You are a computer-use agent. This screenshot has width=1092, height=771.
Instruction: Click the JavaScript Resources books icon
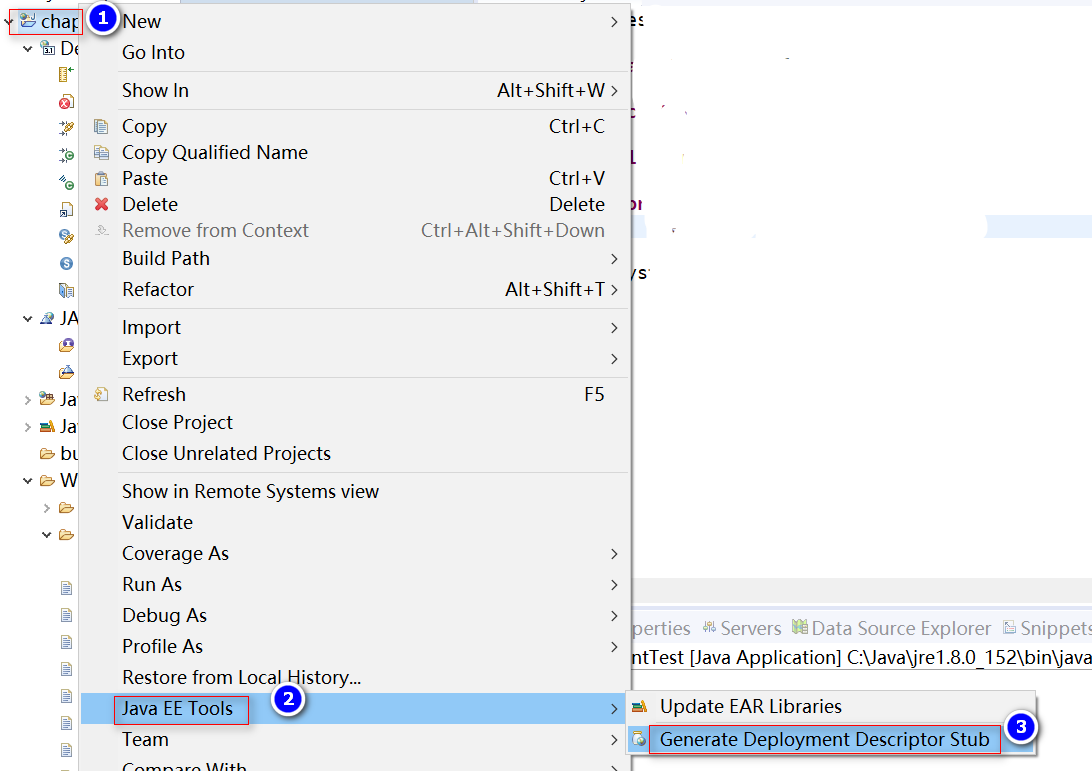pos(47,426)
